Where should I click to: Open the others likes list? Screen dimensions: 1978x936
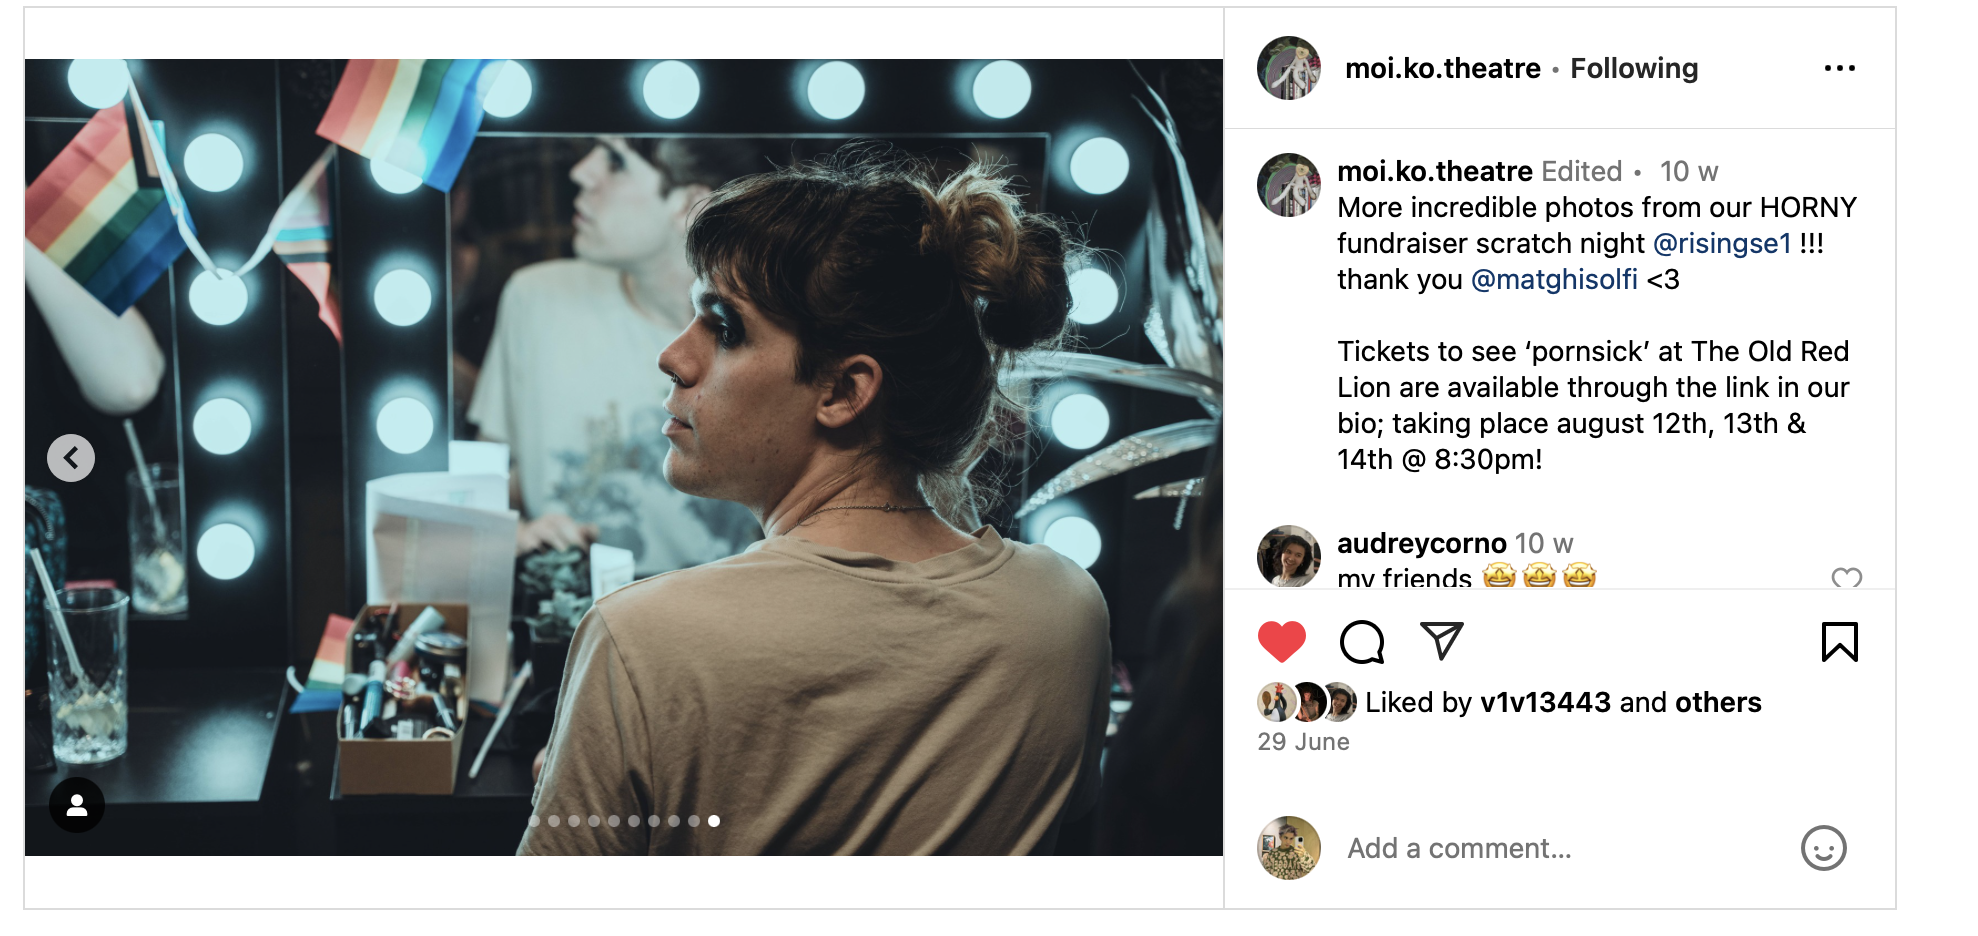pos(1718,702)
